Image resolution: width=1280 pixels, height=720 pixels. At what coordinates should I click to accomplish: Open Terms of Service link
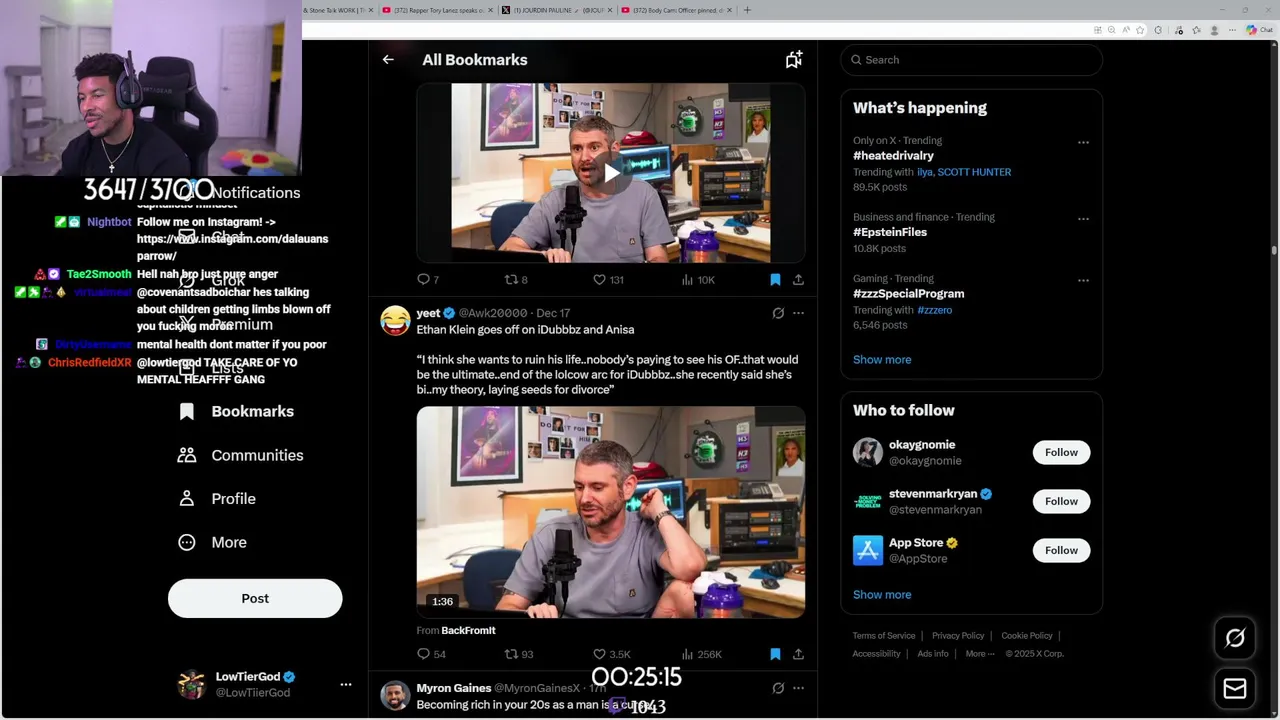[884, 636]
